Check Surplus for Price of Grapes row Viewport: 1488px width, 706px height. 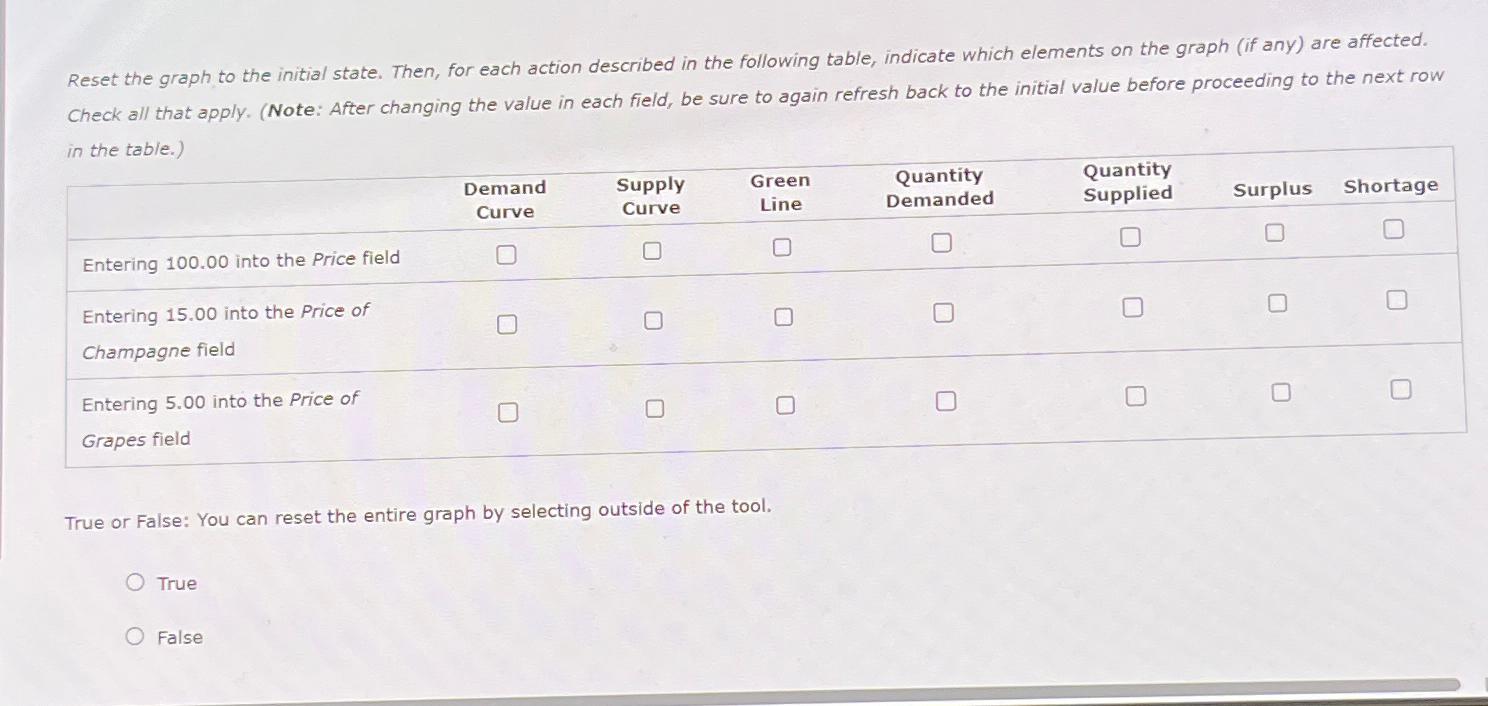coord(1280,392)
